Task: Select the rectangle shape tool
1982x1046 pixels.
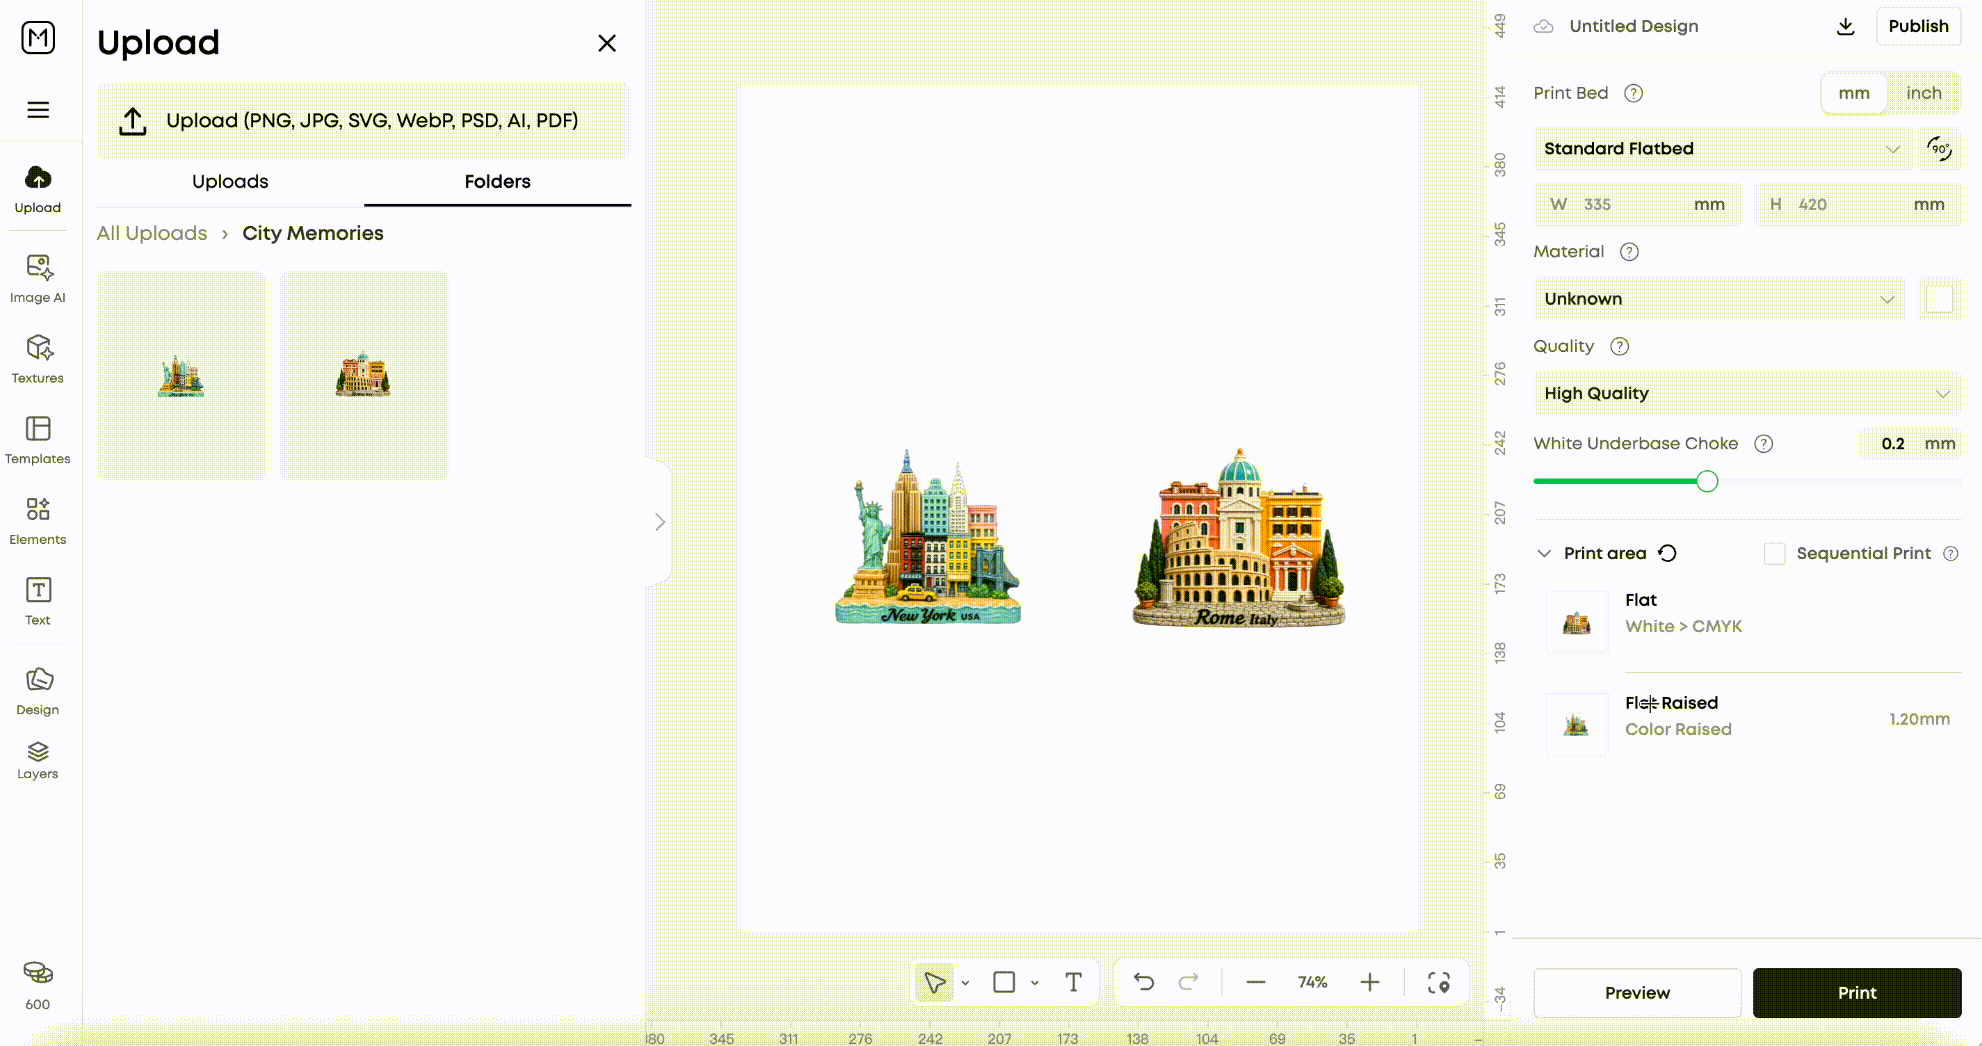Action: tap(1004, 983)
